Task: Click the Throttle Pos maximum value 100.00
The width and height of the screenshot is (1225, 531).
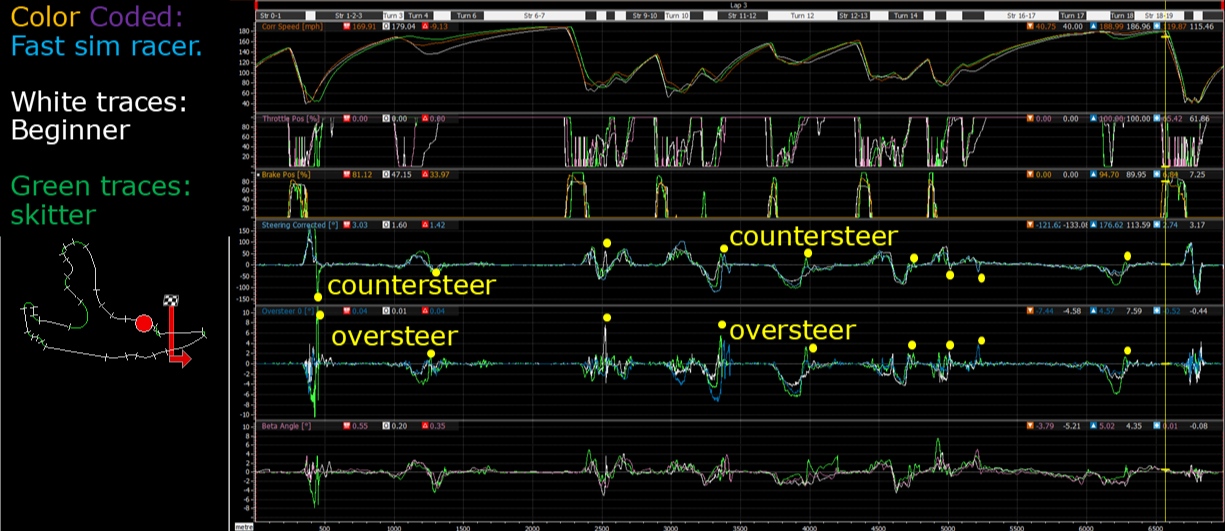Action: point(1111,118)
